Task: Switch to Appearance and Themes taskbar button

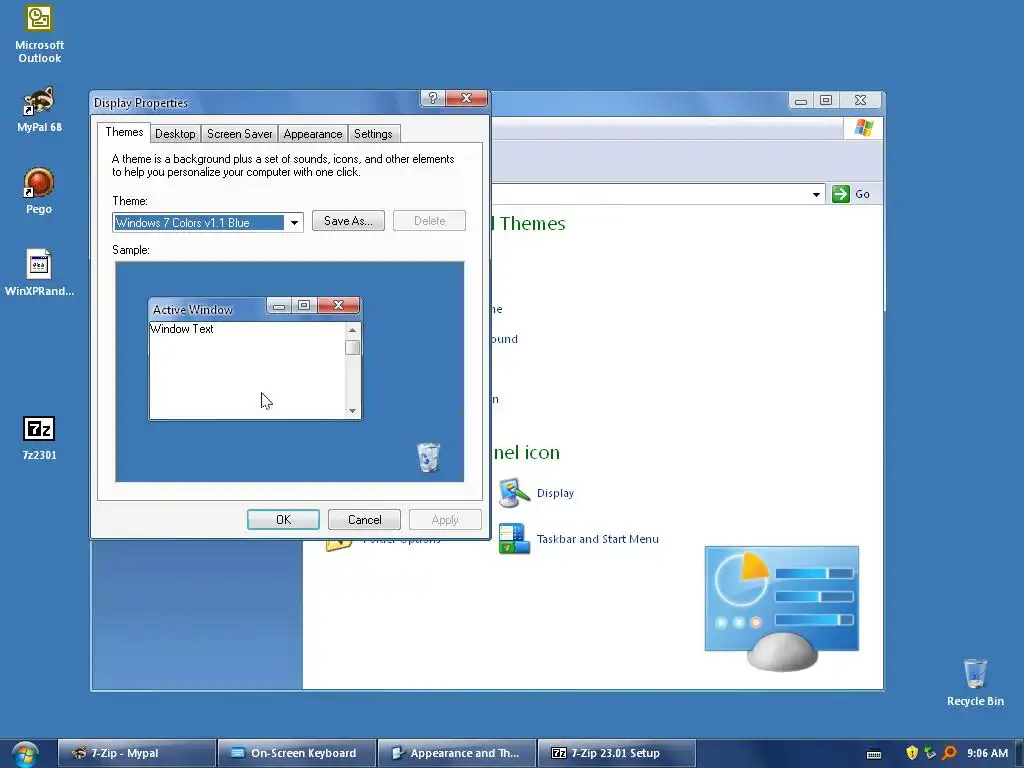Action: pyautogui.click(x=456, y=753)
